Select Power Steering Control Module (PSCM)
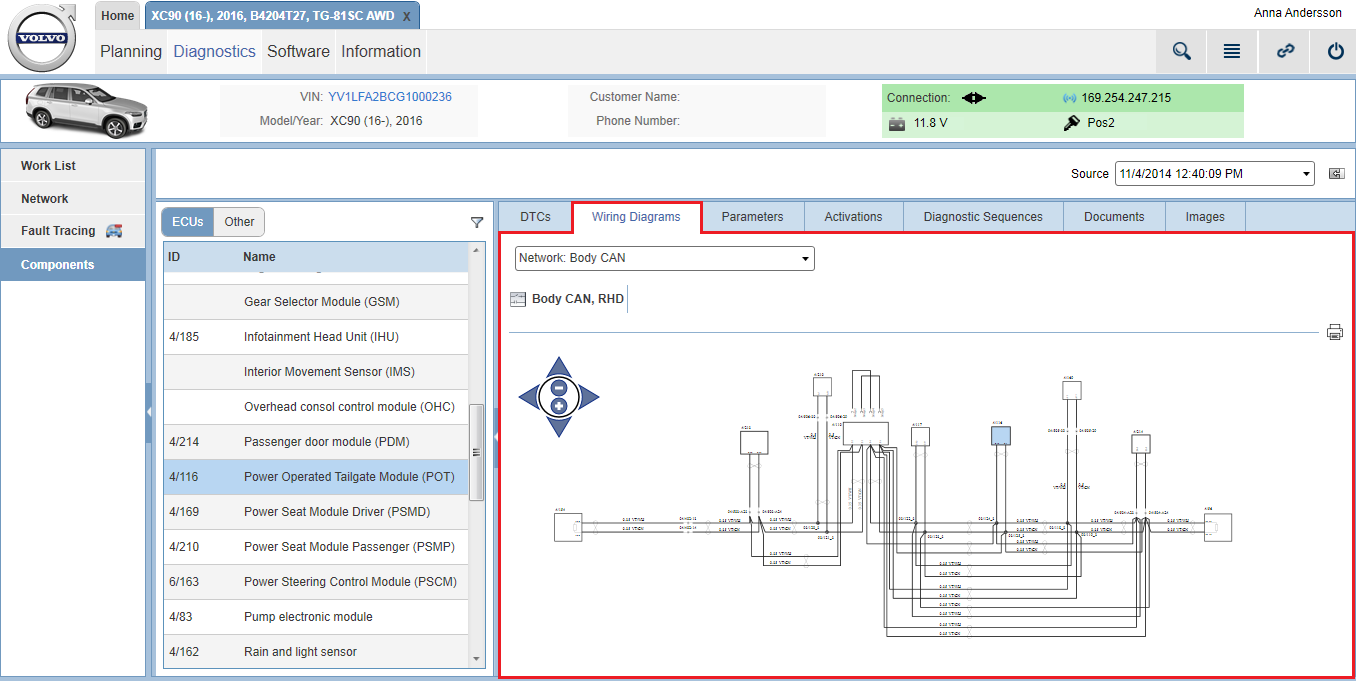The height and width of the screenshot is (681, 1356). click(316, 582)
